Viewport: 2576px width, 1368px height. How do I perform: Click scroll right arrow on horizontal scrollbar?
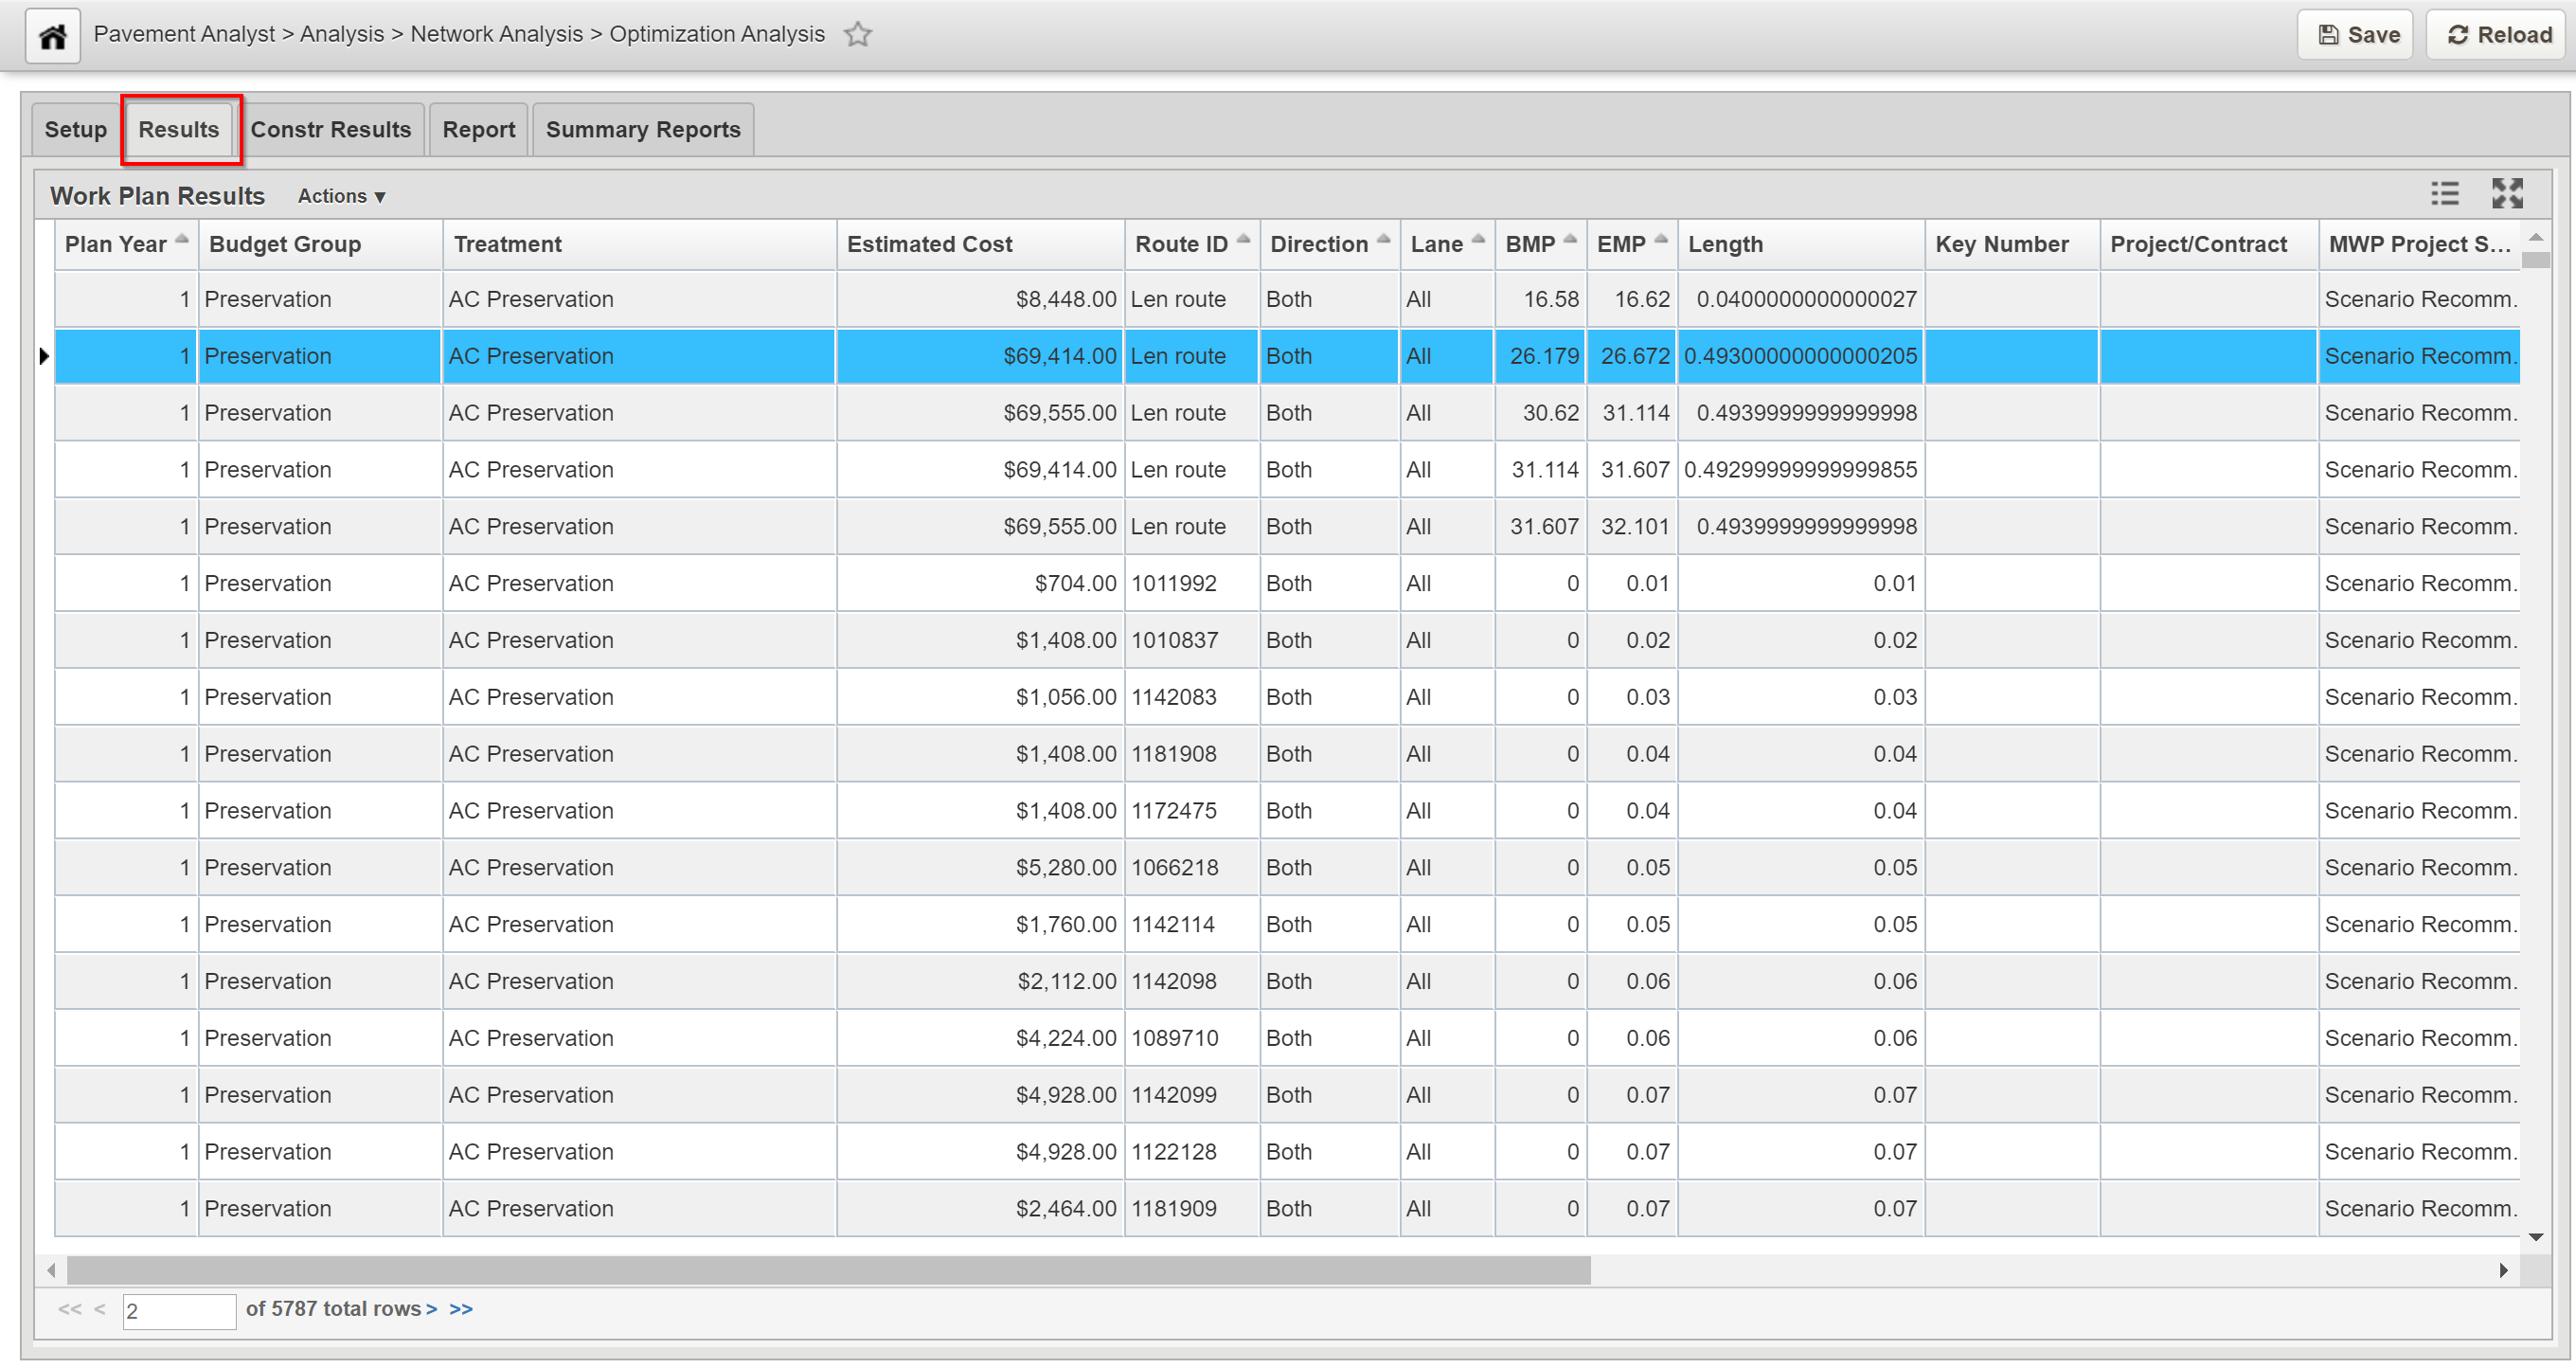(x=2503, y=1270)
